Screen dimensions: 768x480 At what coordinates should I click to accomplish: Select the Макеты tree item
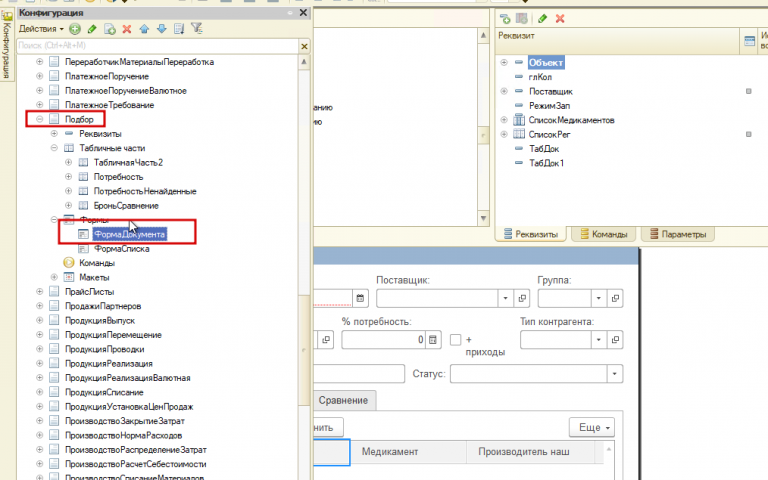pos(94,277)
